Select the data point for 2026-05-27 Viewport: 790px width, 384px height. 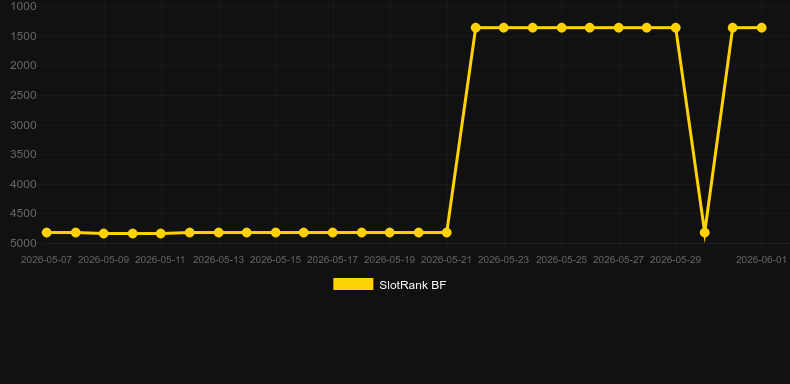pyautogui.click(x=618, y=27)
